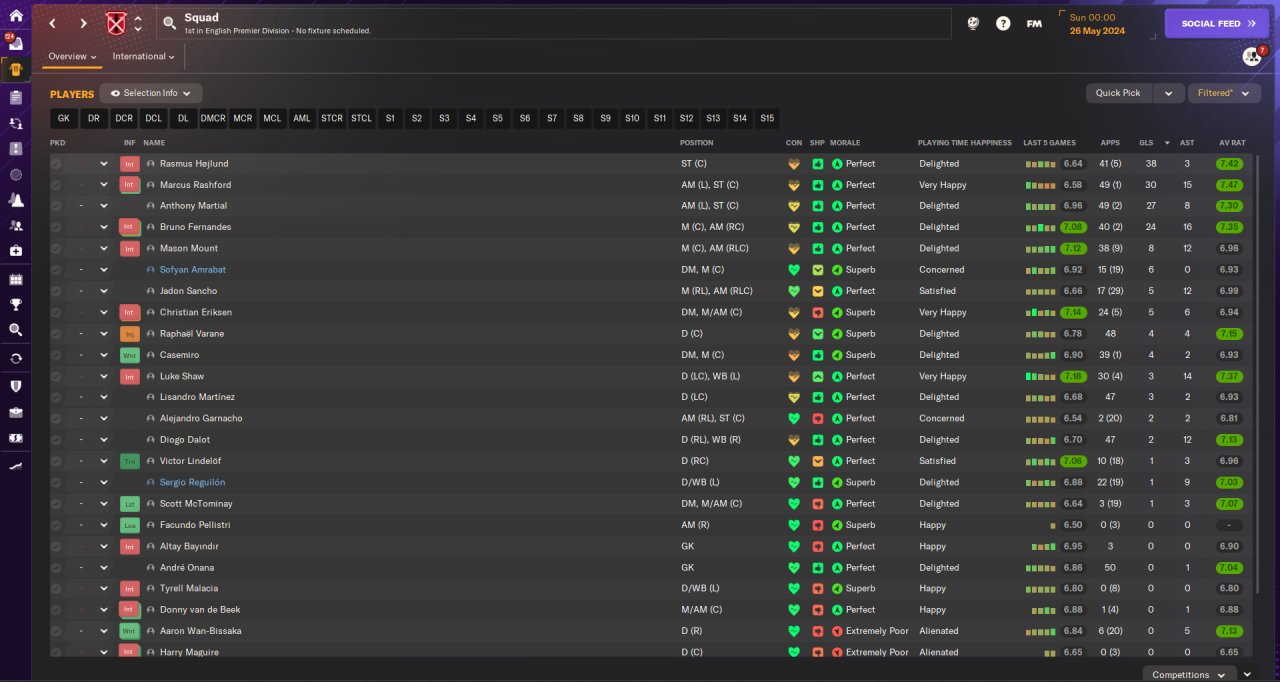The height and width of the screenshot is (682, 1280).
Task: Open the Selection Info dropdown
Action: pos(151,93)
